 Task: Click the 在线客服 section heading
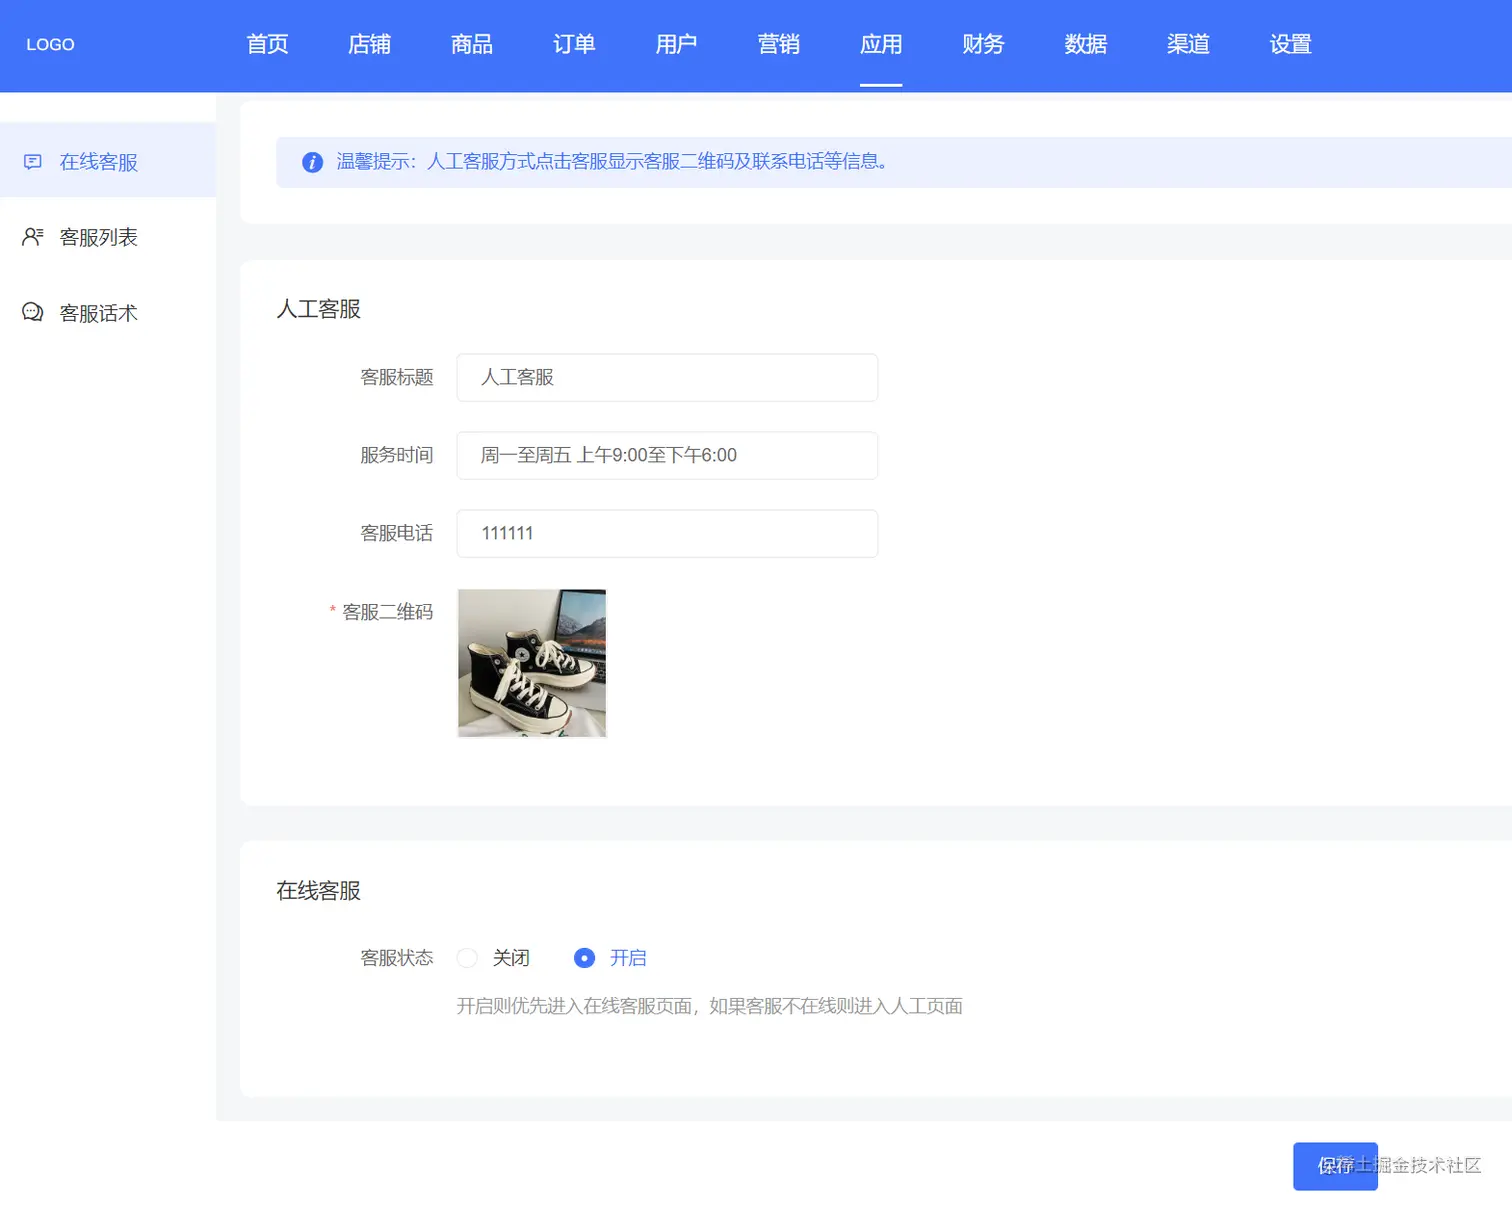point(318,891)
